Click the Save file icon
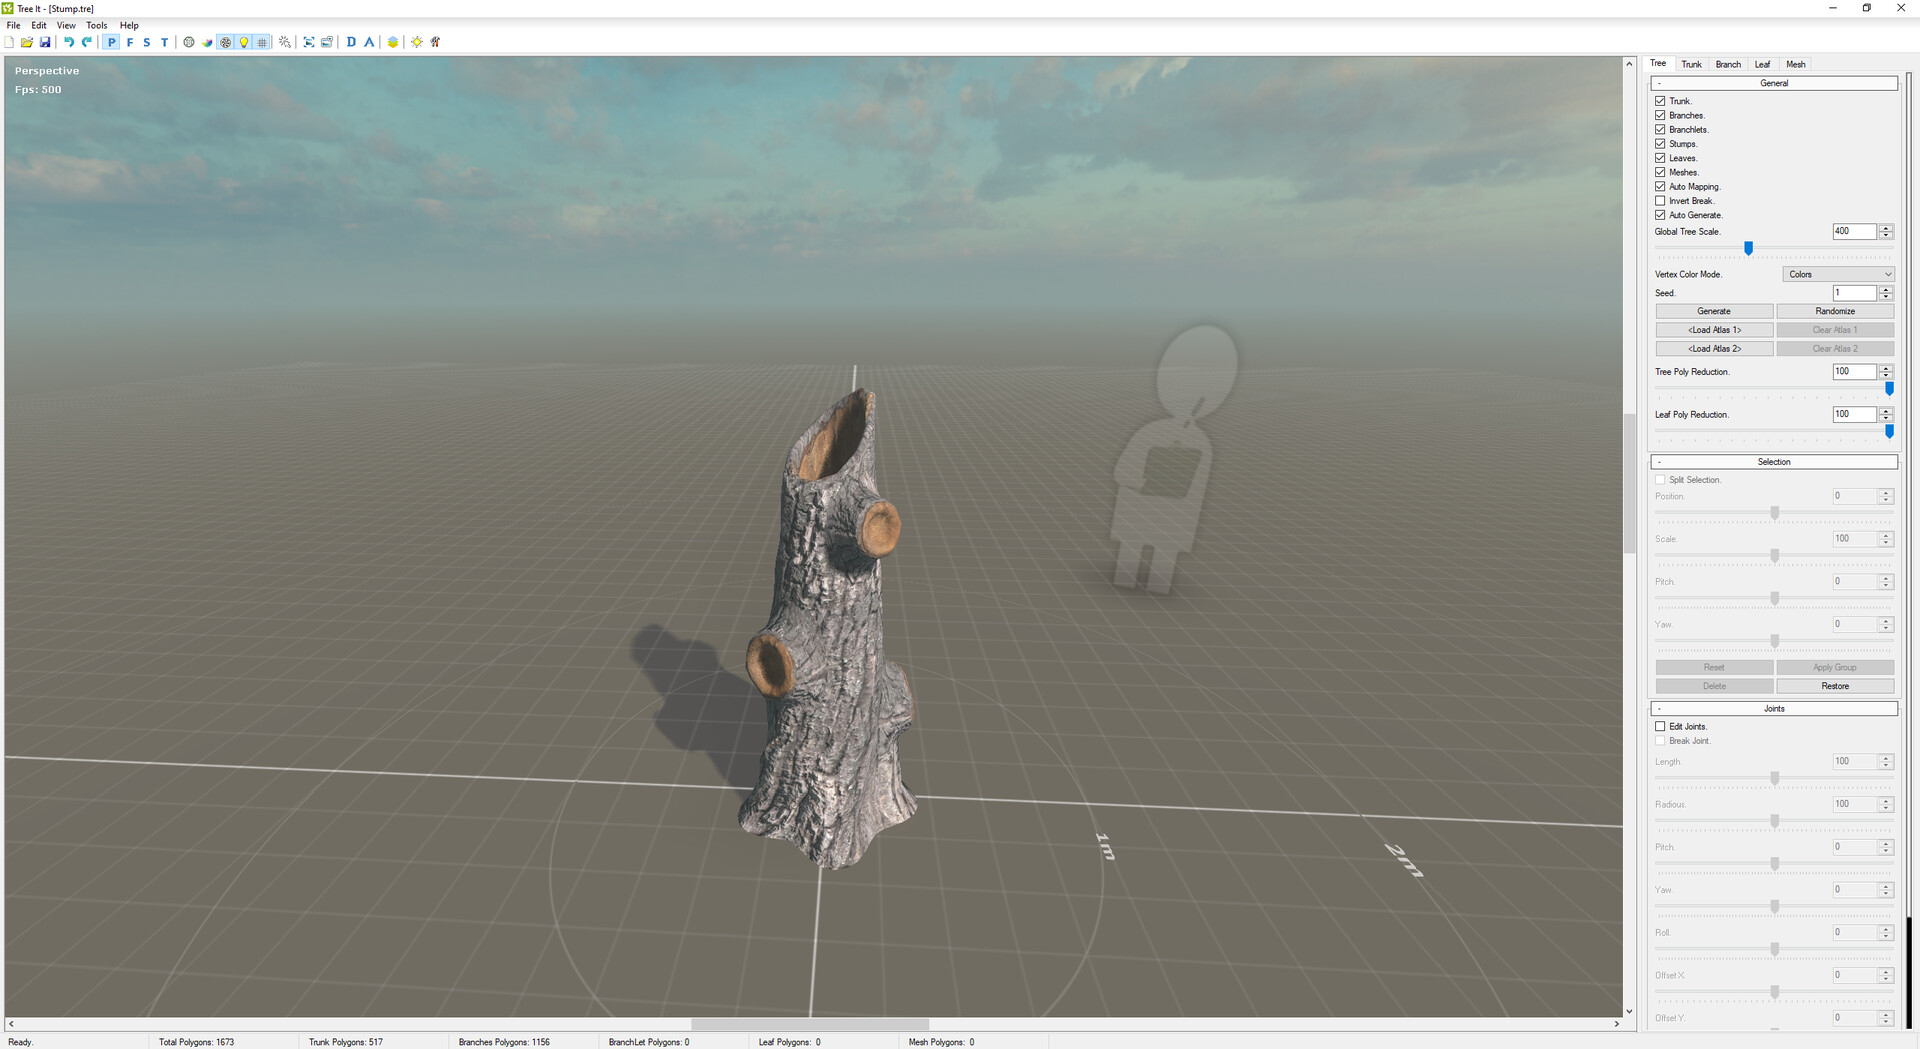Viewport: 1920px width, 1049px height. pos(45,42)
